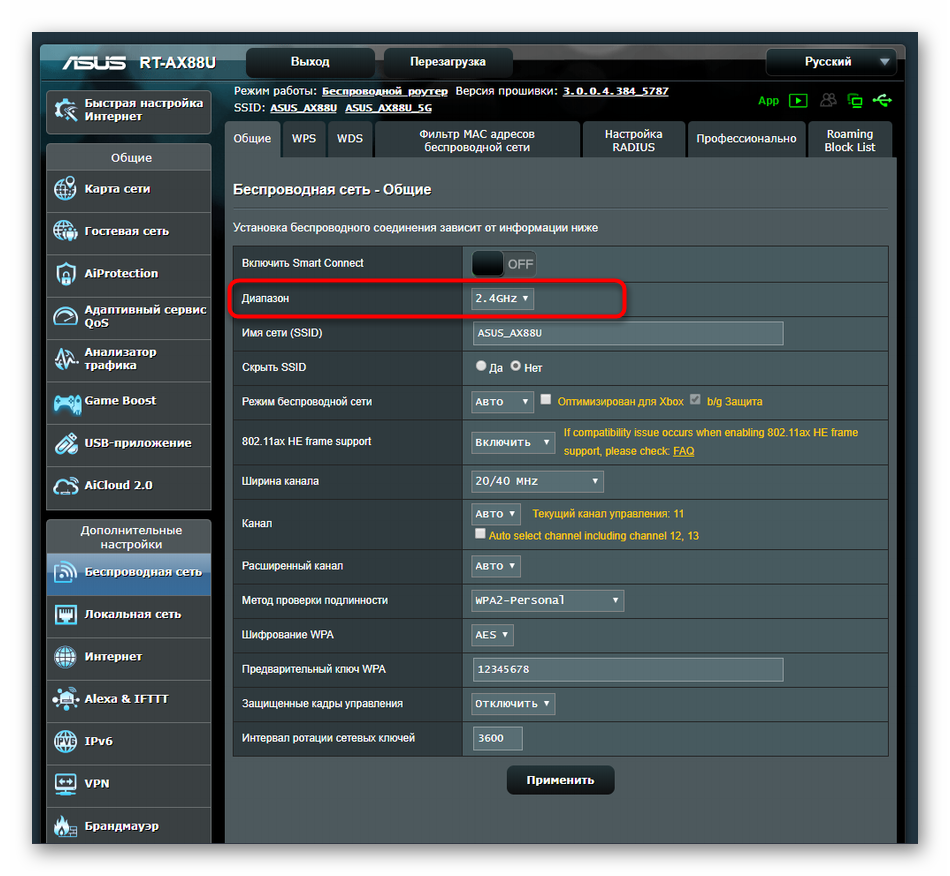Click the USB status icon in header
This screenshot has height=876, width=950.
point(881,100)
